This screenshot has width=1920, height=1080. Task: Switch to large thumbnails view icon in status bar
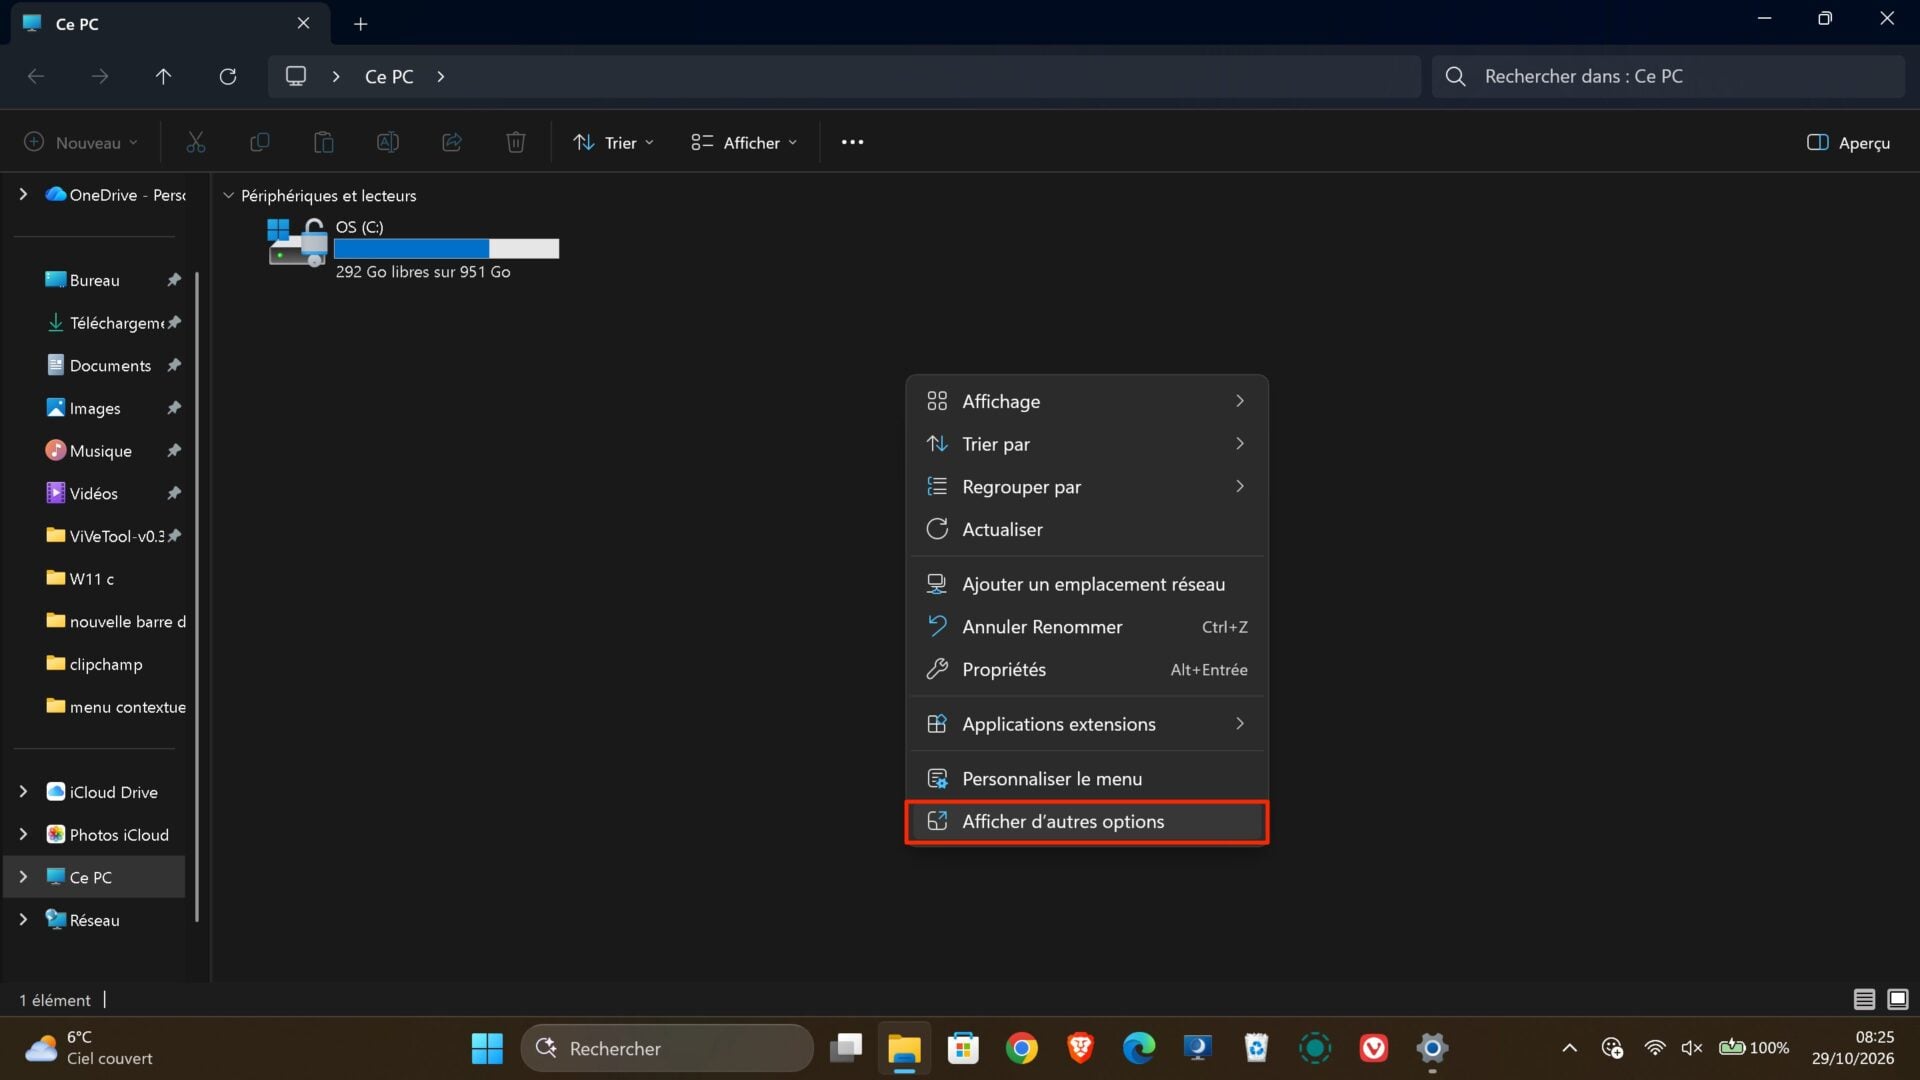click(x=1897, y=999)
